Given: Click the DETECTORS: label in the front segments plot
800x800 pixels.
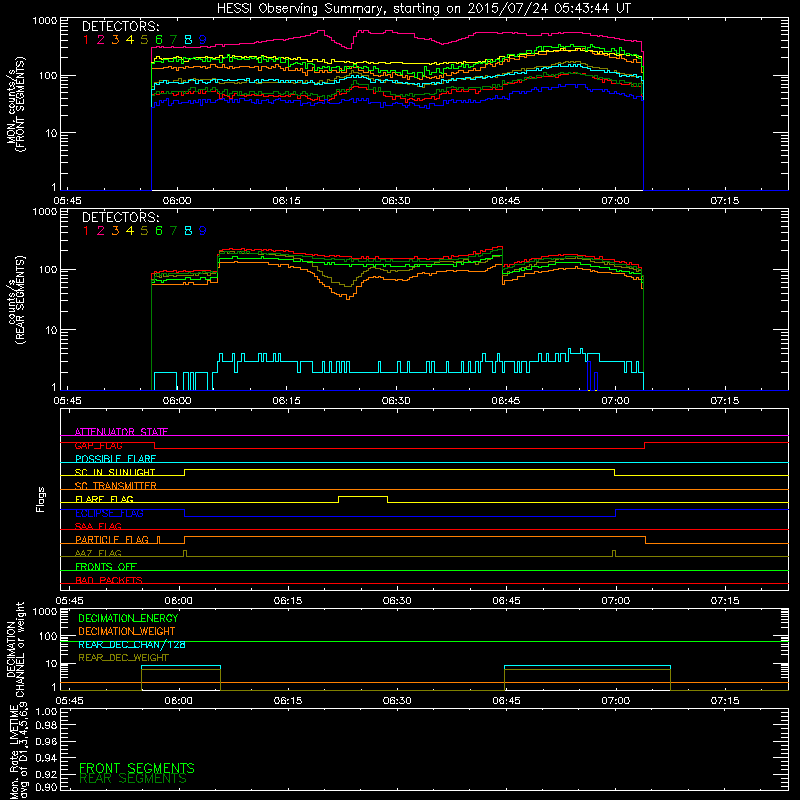Looking at the screenshot, I should [x=120, y=26].
